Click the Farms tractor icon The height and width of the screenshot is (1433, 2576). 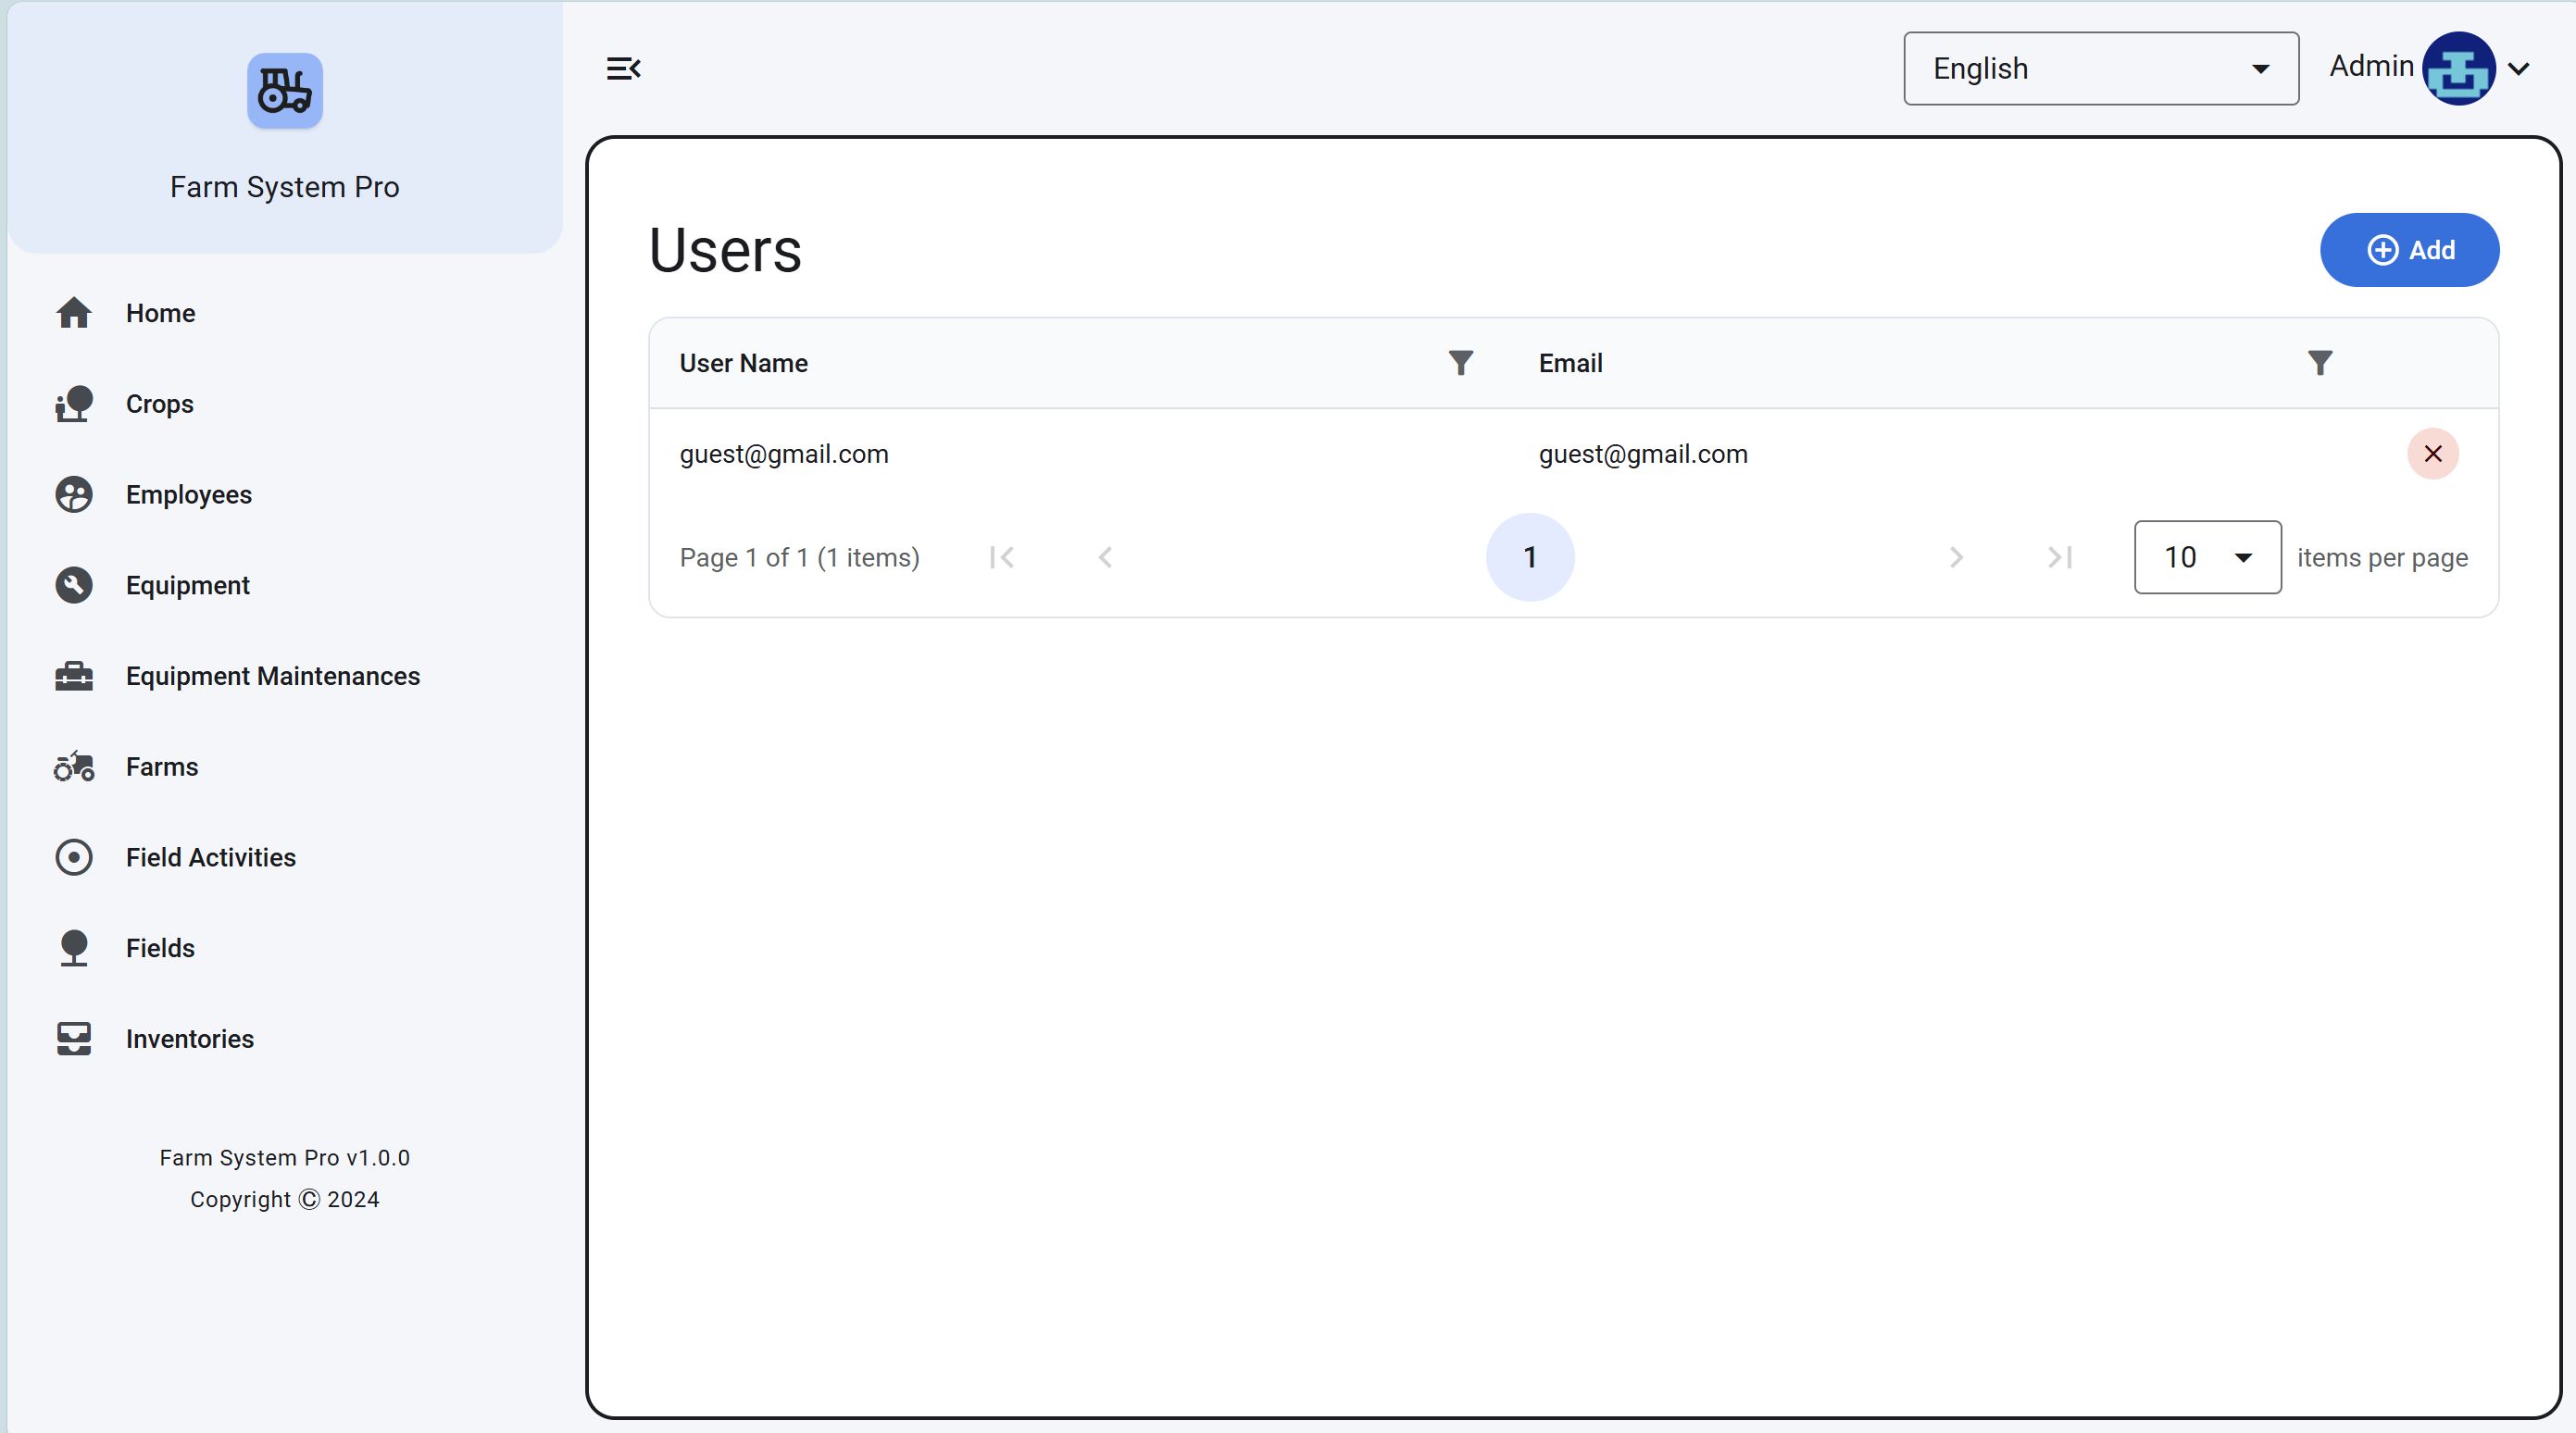pyautogui.click(x=74, y=767)
